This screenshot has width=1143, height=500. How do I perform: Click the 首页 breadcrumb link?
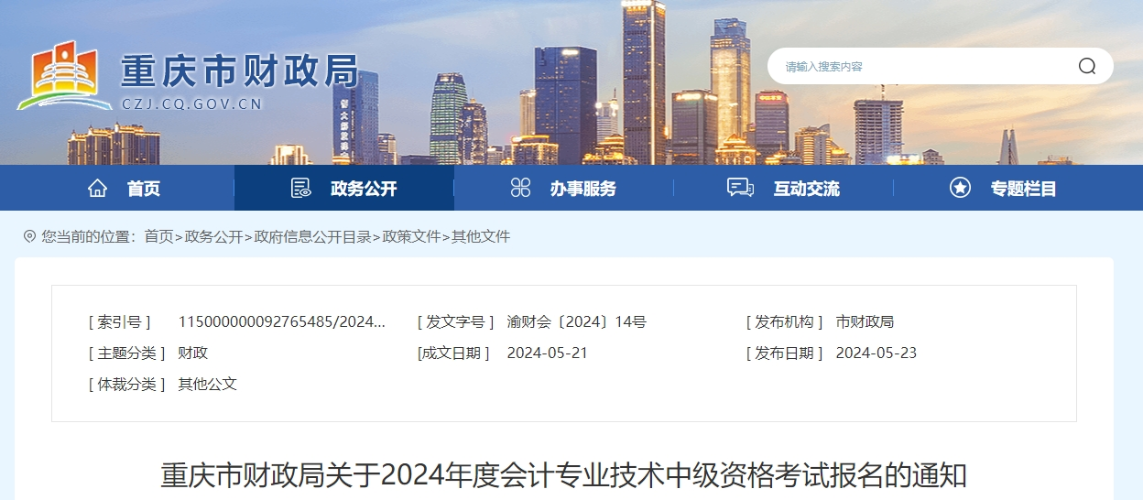tap(158, 237)
